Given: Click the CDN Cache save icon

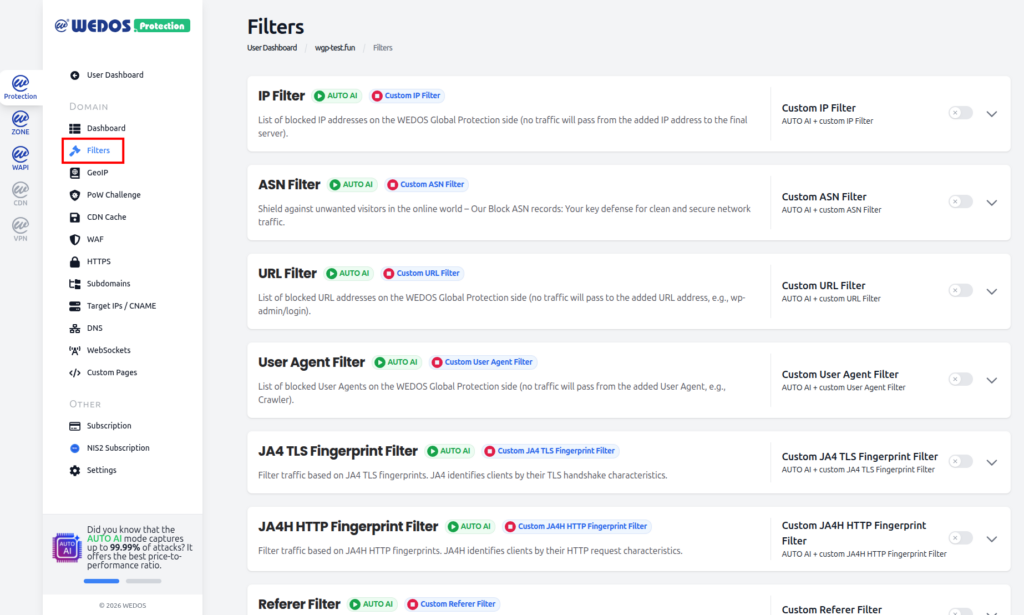Looking at the screenshot, I should coord(74,217).
